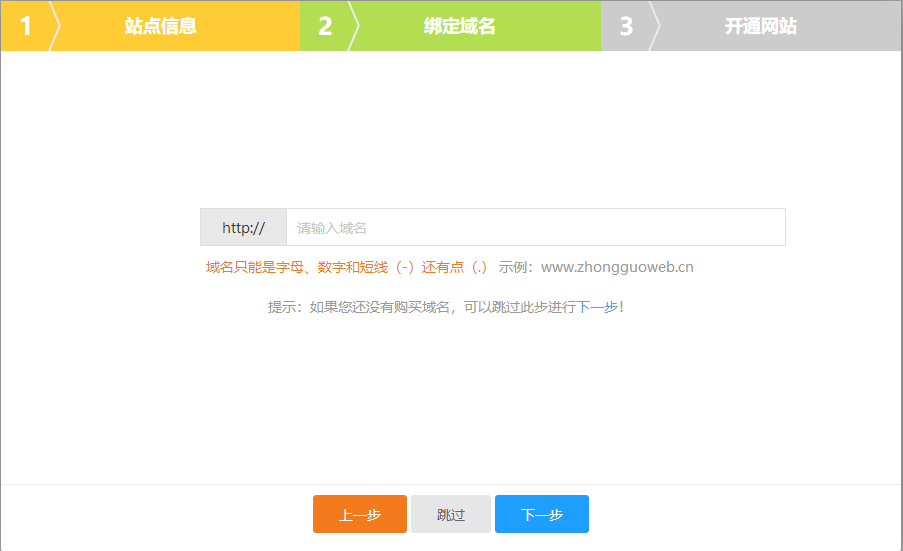The height and width of the screenshot is (551, 903).
Task: Open the 开通网站 step tab
Action: [760, 26]
